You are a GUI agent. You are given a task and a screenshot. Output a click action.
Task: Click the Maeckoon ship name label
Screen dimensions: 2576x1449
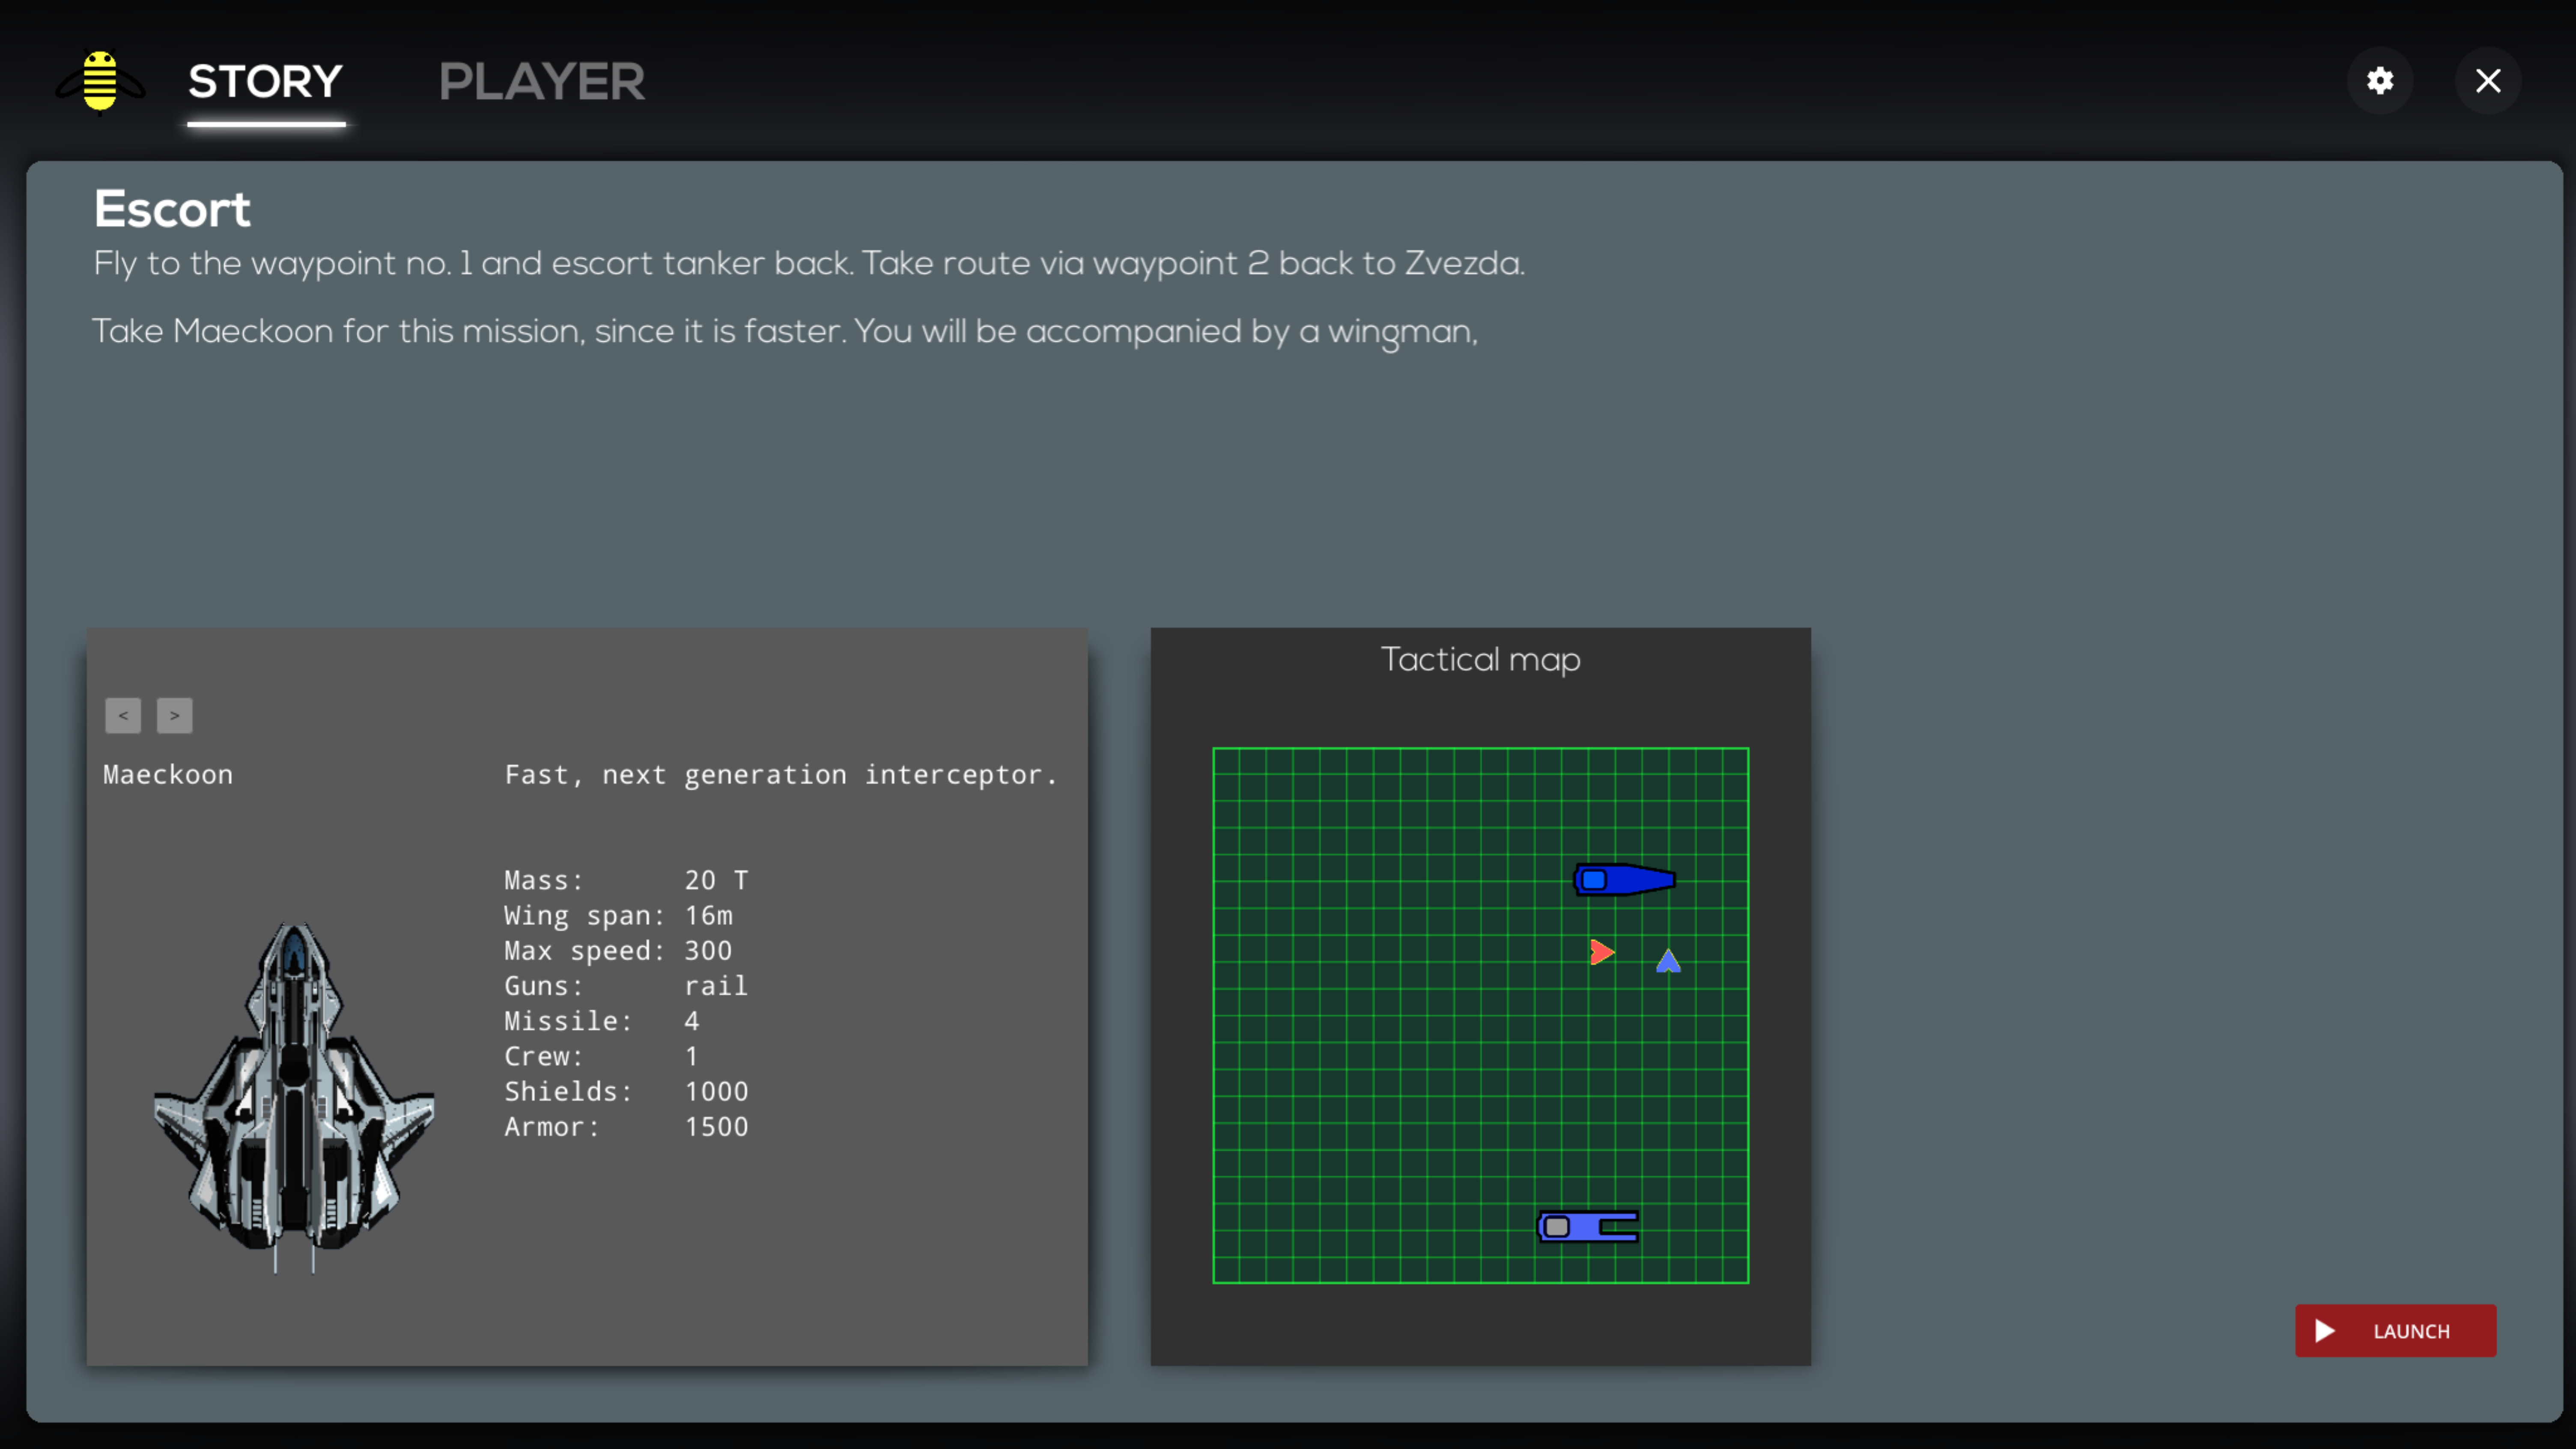(167, 774)
